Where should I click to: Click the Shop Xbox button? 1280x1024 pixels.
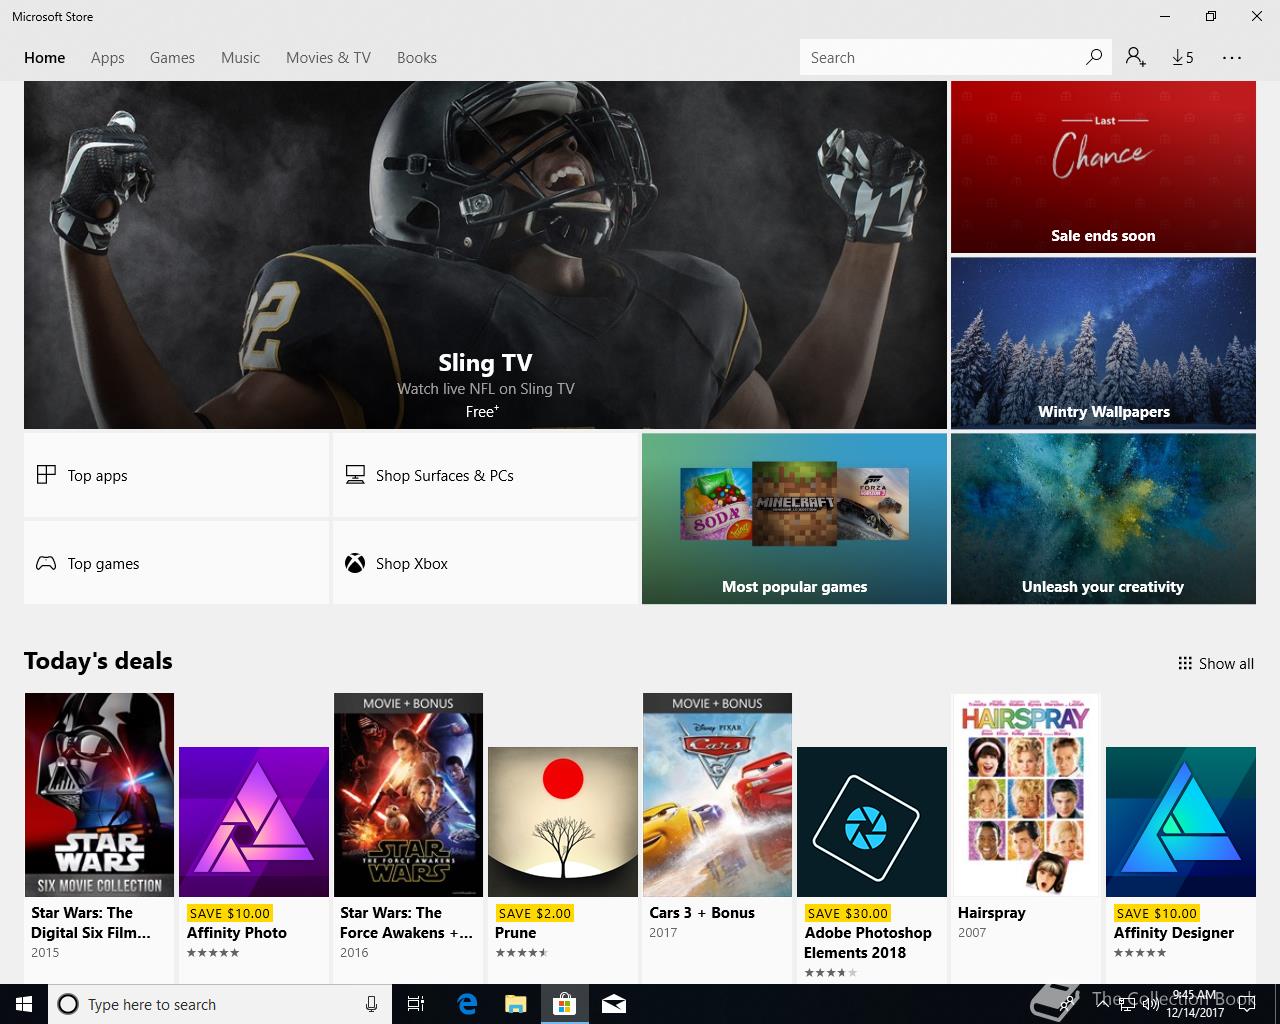point(485,563)
